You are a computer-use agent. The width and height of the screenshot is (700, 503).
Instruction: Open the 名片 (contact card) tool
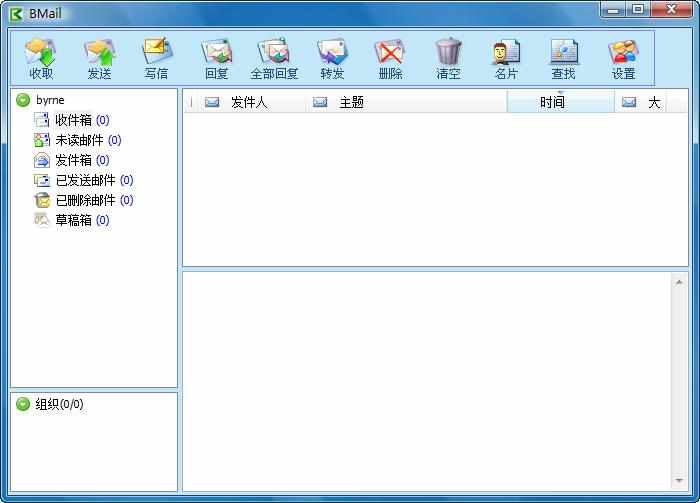click(x=506, y=58)
